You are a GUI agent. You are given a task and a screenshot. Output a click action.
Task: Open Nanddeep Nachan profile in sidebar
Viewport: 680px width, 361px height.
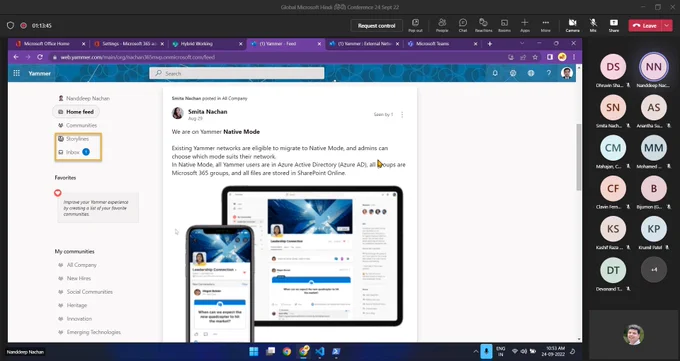pyautogui.click(x=84, y=98)
